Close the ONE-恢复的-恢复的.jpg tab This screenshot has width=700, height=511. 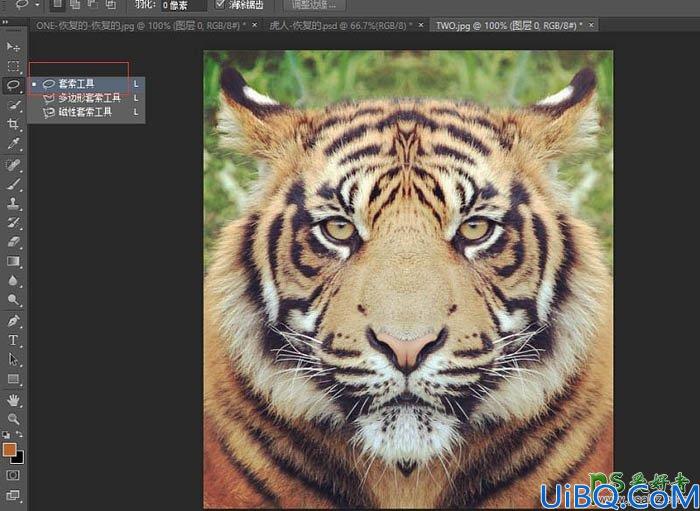point(254,25)
